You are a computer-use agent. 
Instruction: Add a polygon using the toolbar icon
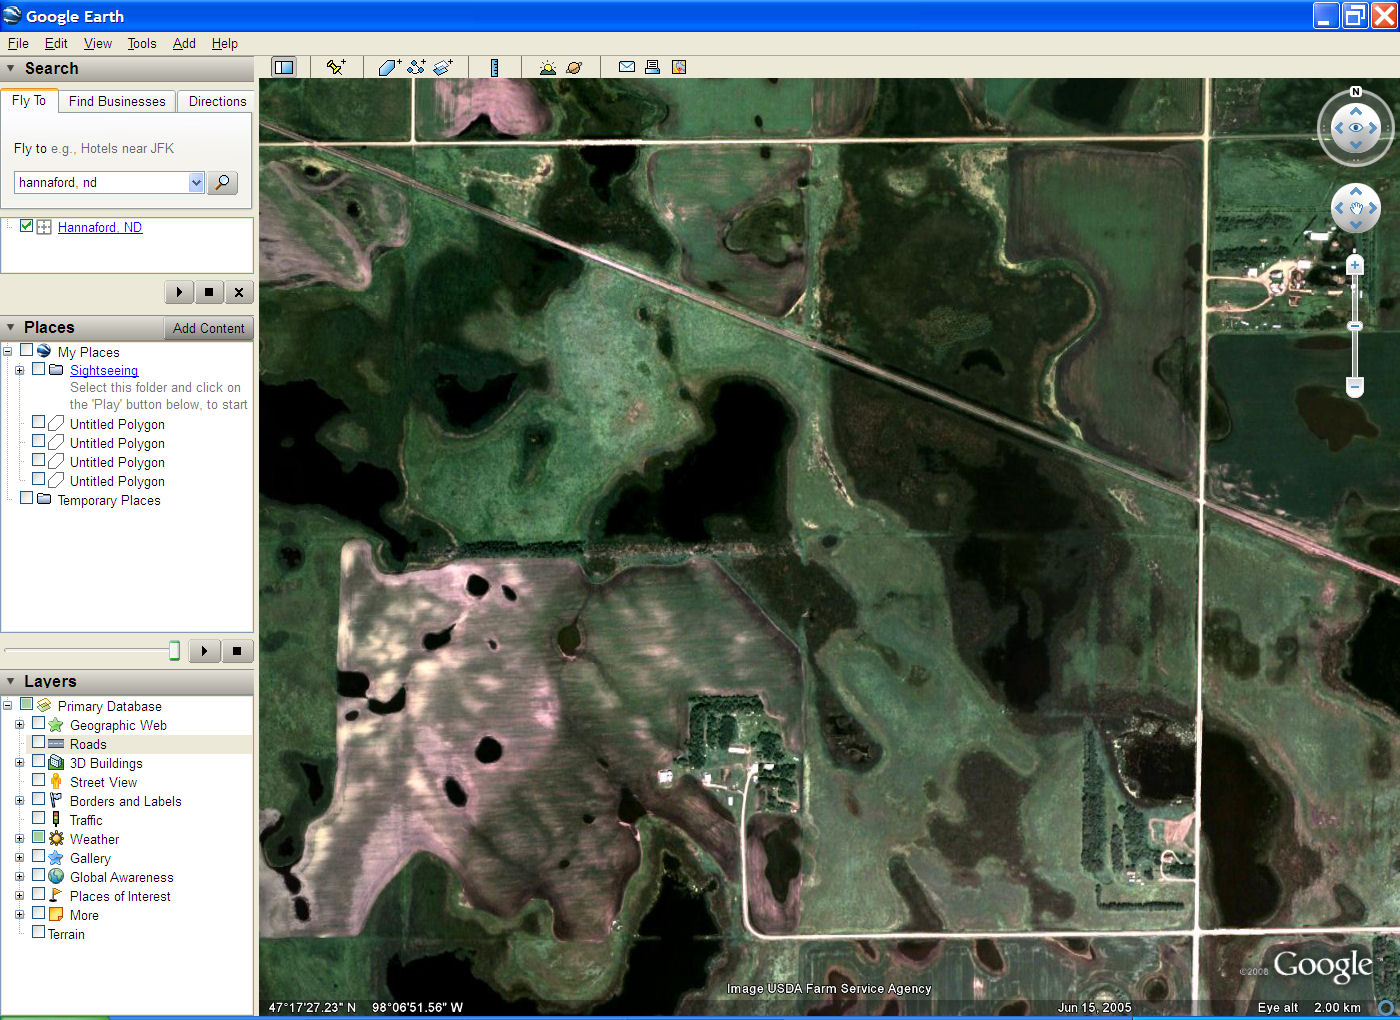point(389,67)
